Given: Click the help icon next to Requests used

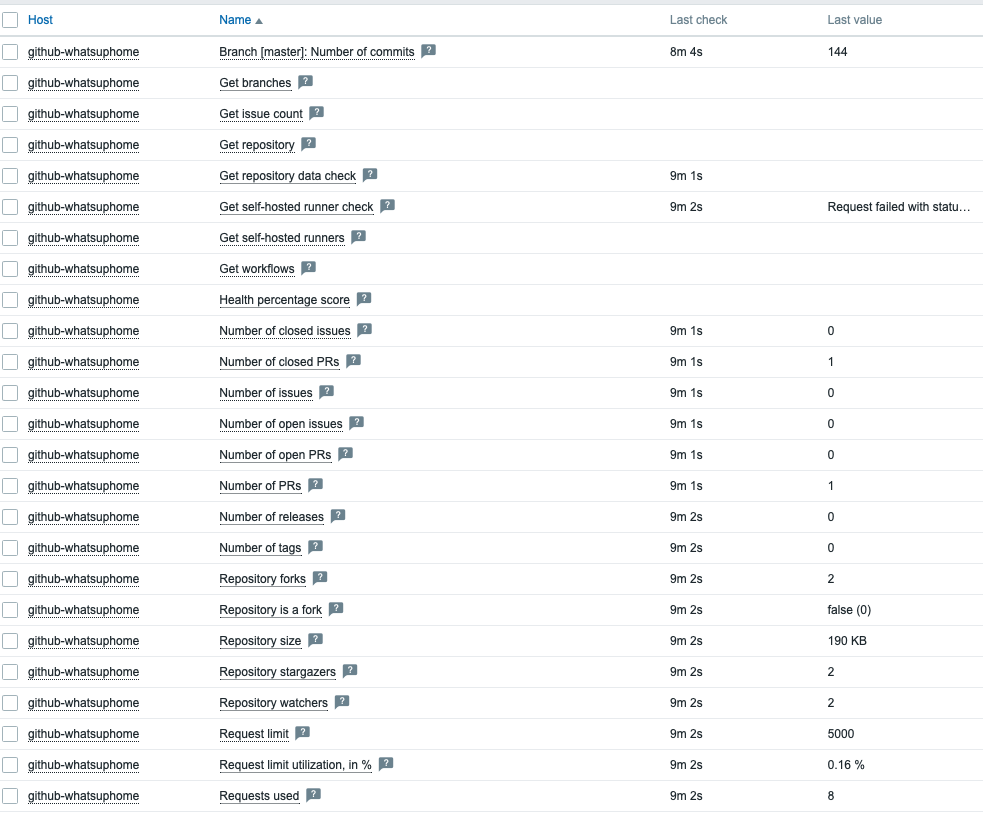Looking at the screenshot, I should point(314,795).
